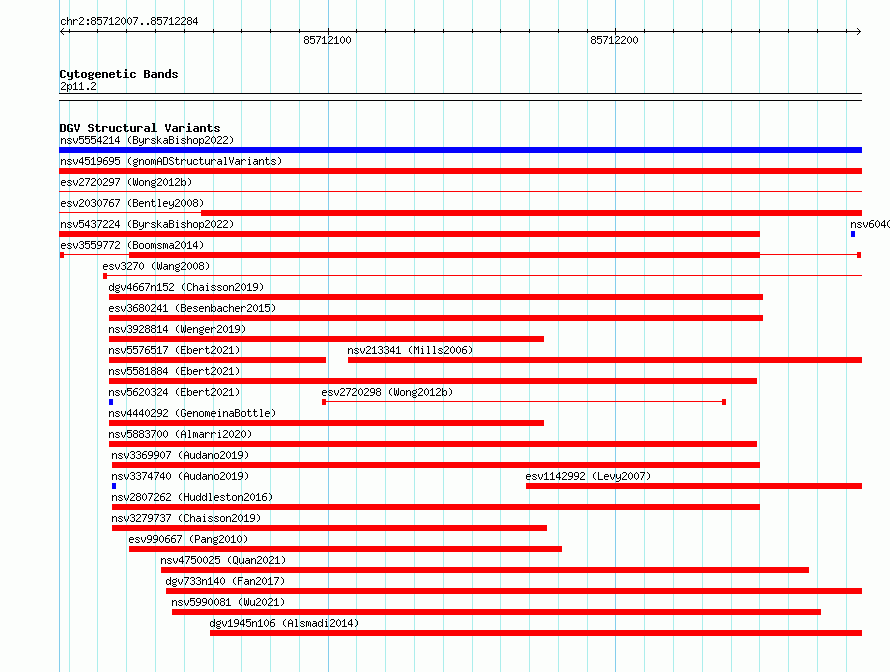This screenshot has height=672, width=890.
Task: Click the nsv5990081 (Wu2021) label
Action: coord(228,602)
